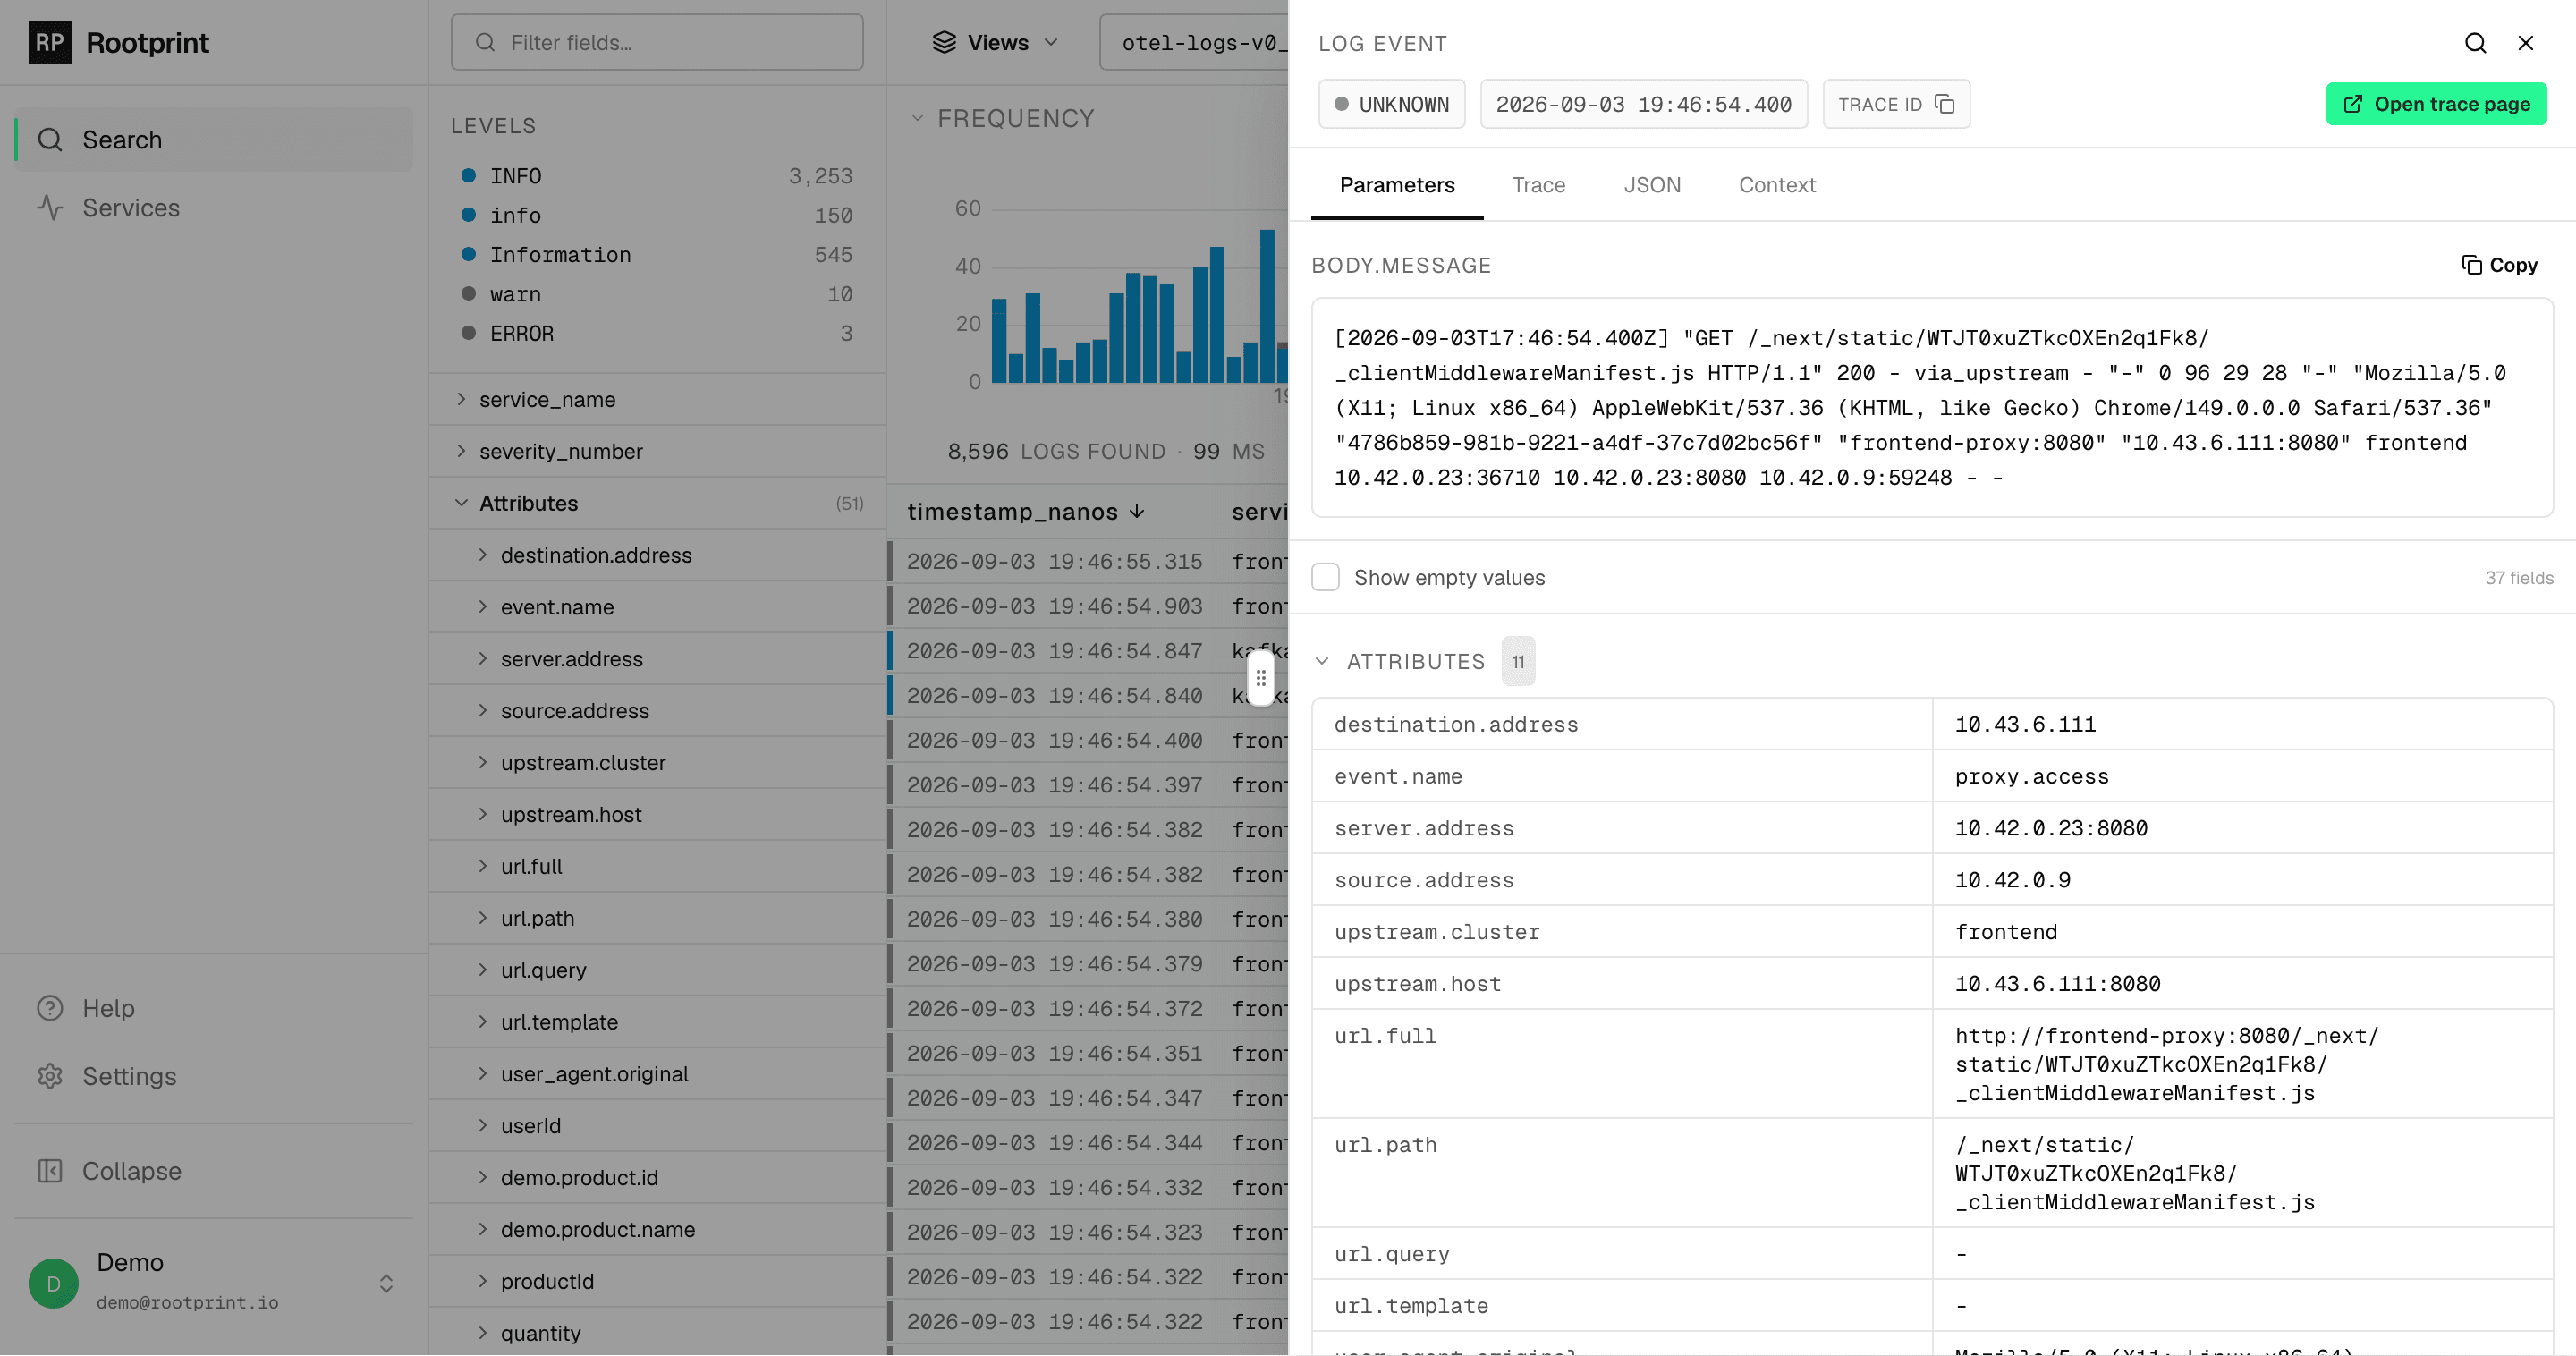
Task: Expand the demo.product.name field
Action: (x=657, y=1230)
